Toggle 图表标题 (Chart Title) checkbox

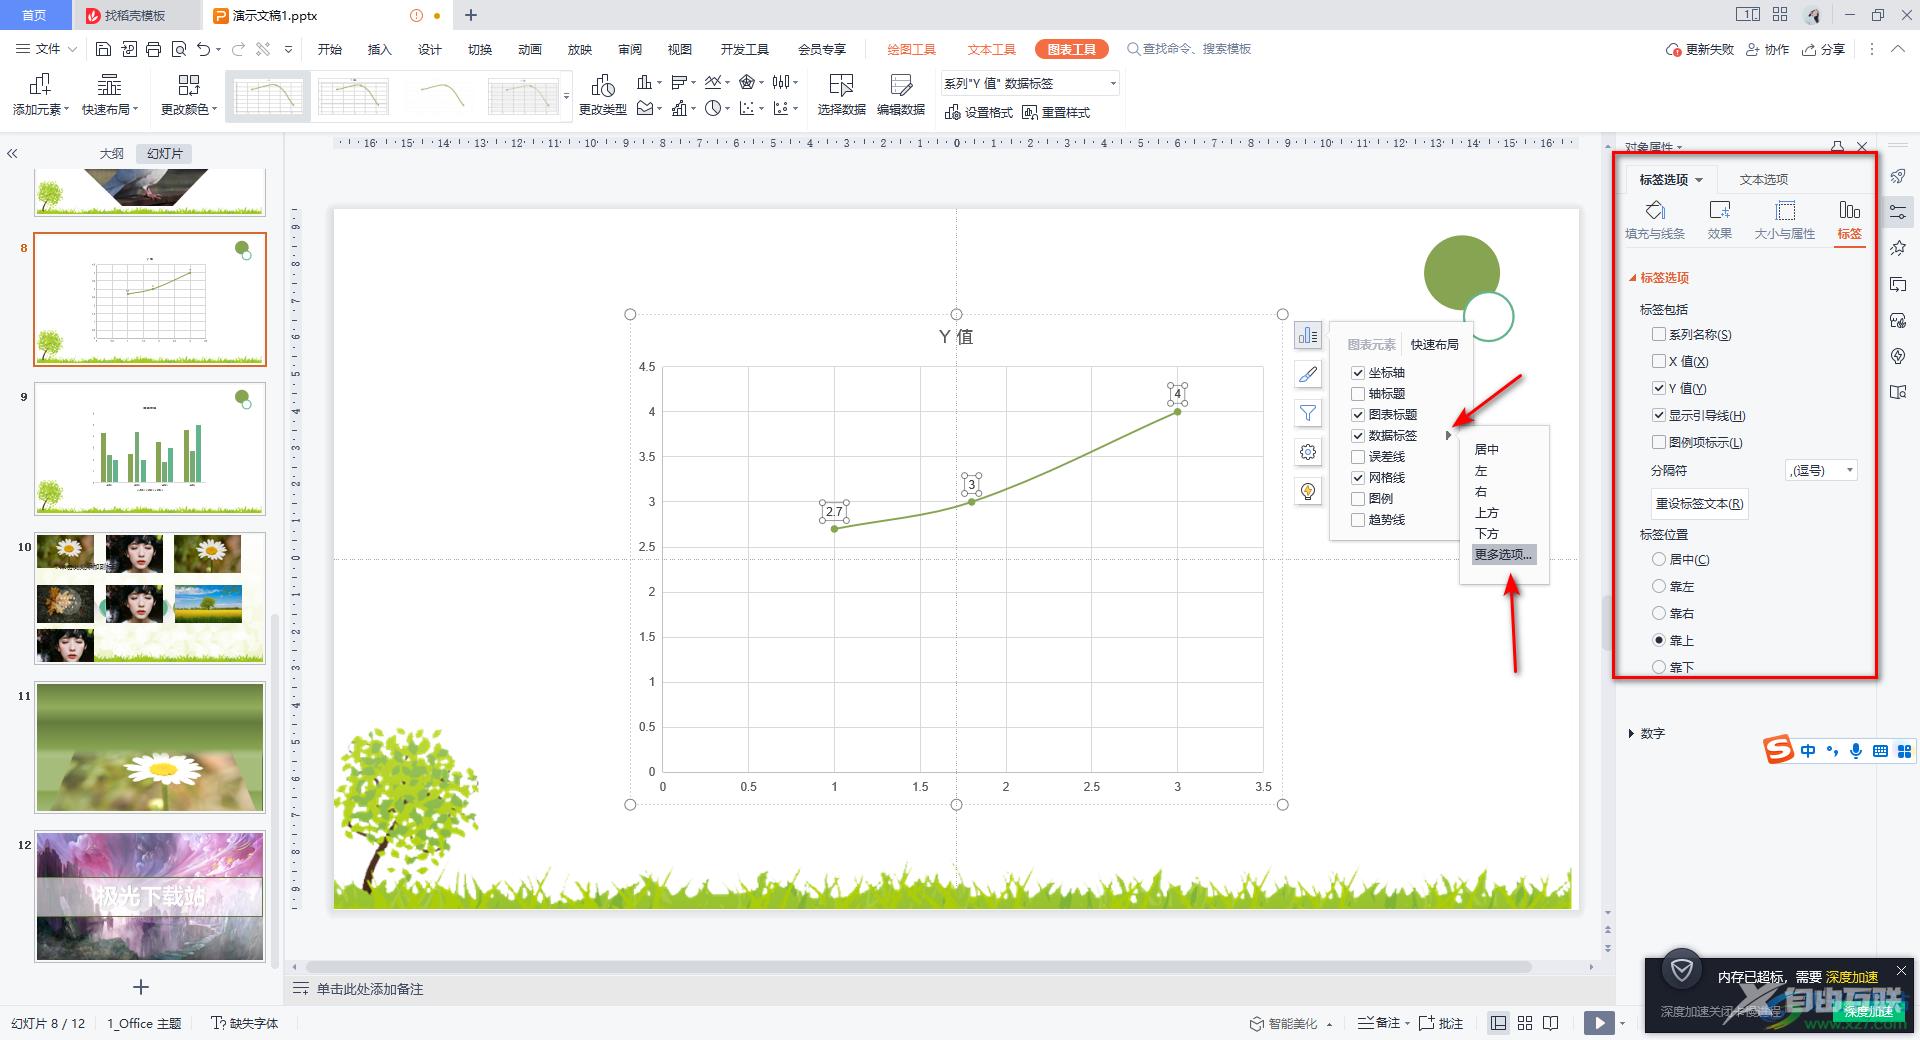[1358, 415]
